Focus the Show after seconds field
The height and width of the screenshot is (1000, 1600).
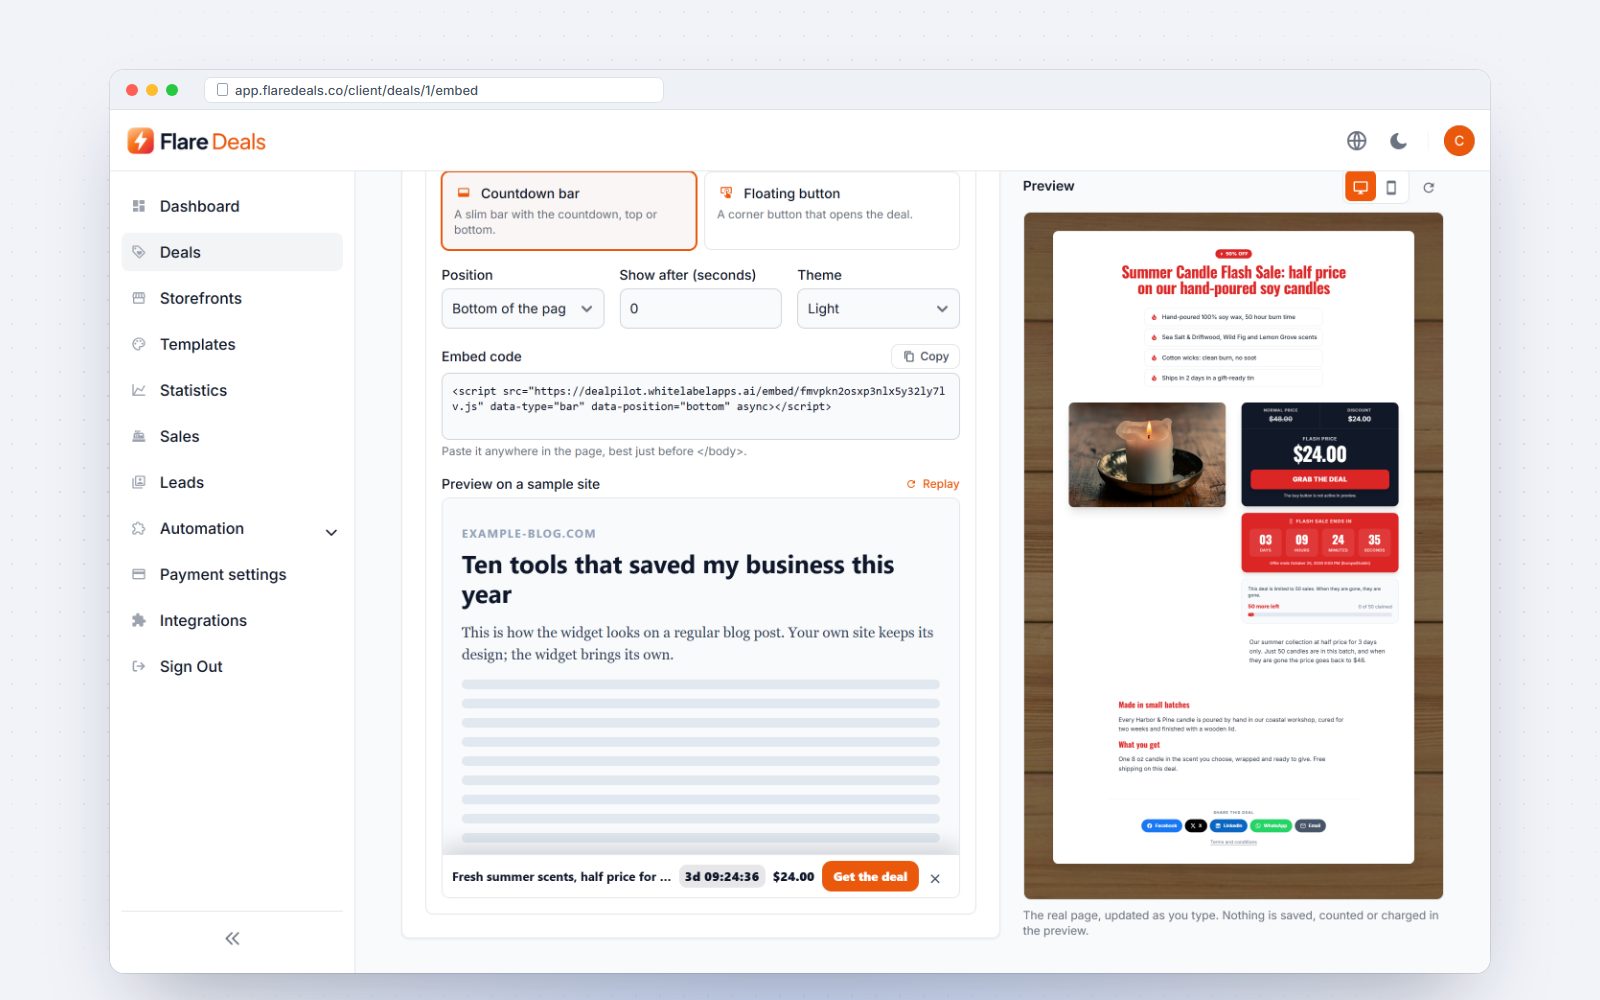pos(700,308)
